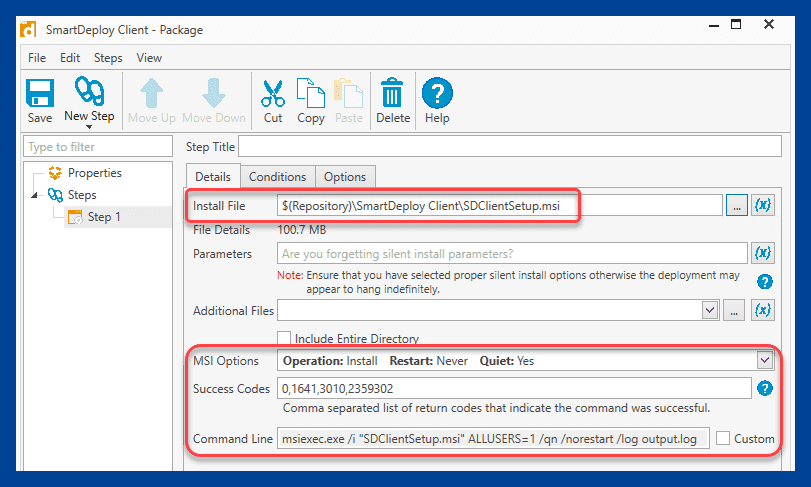Click the SmartDeploy app icon in title bar
This screenshot has width=811, height=487.
(28, 29)
